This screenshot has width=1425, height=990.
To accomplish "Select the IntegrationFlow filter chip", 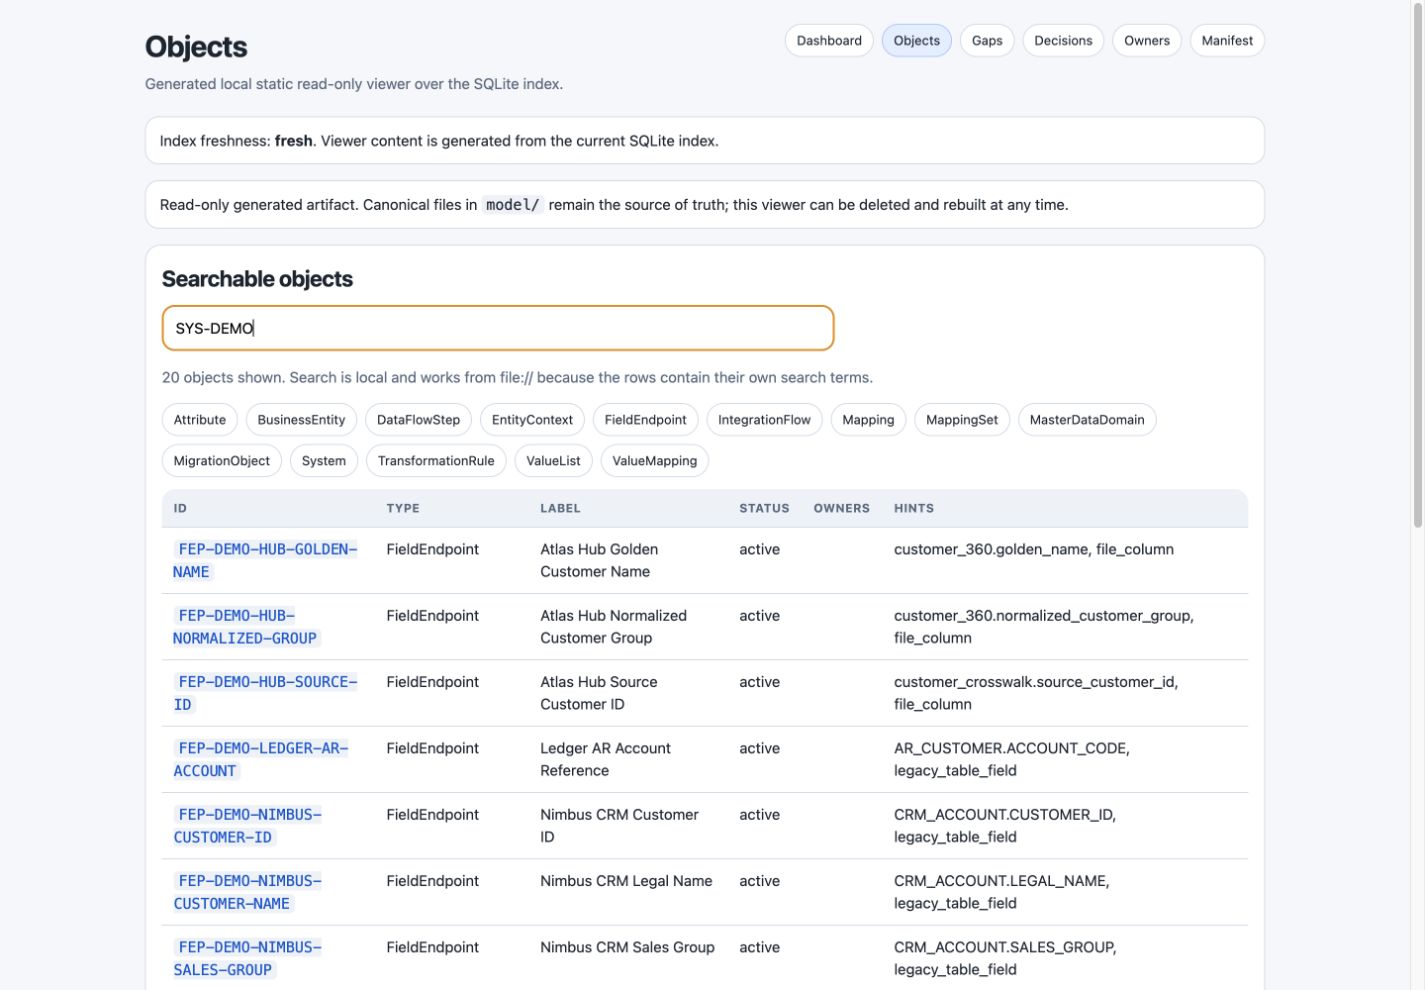I will [x=764, y=420].
